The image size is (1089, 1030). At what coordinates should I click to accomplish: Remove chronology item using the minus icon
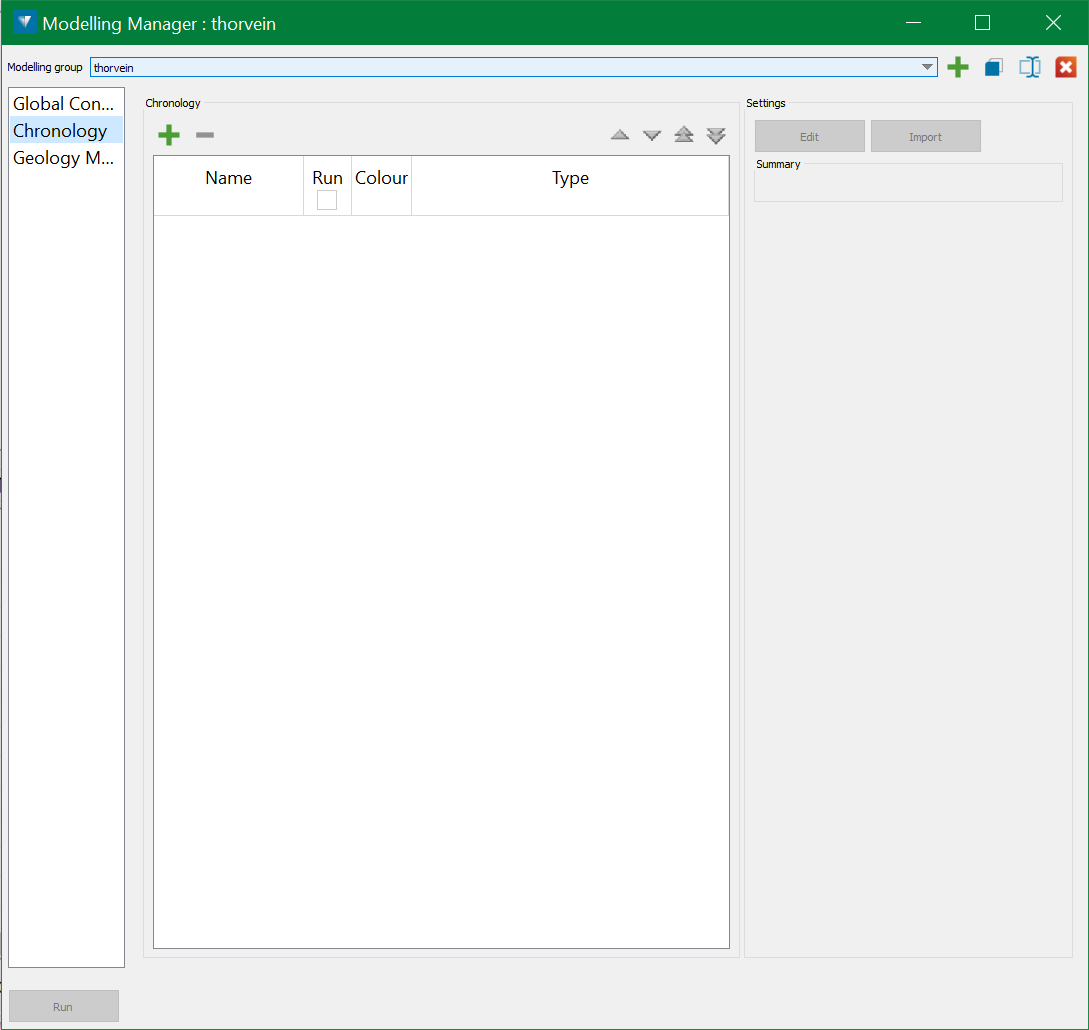(205, 135)
